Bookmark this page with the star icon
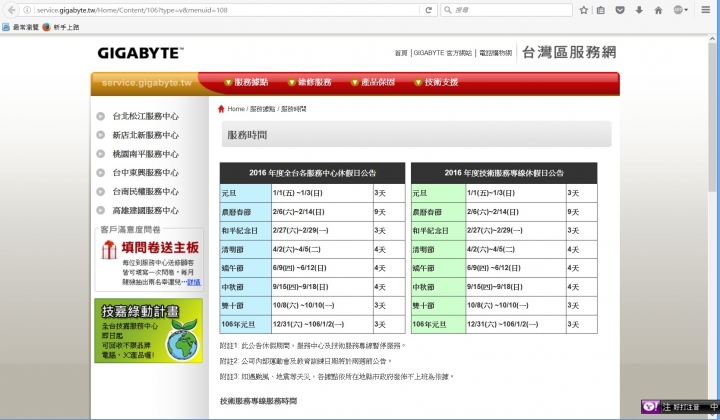This screenshot has width=720, height=420. point(584,10)
